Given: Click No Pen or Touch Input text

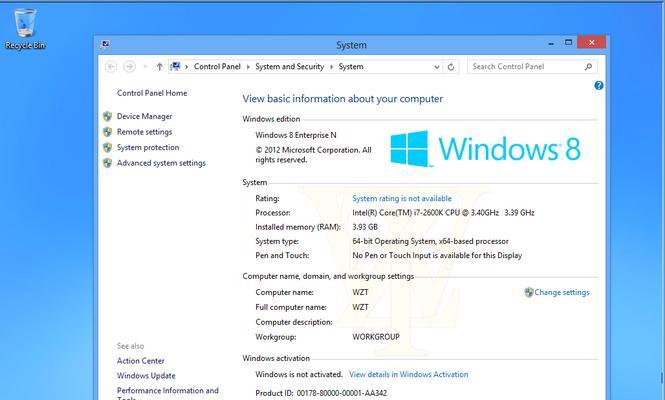Looking at the screenshot, I should click(x=437, y=255).
